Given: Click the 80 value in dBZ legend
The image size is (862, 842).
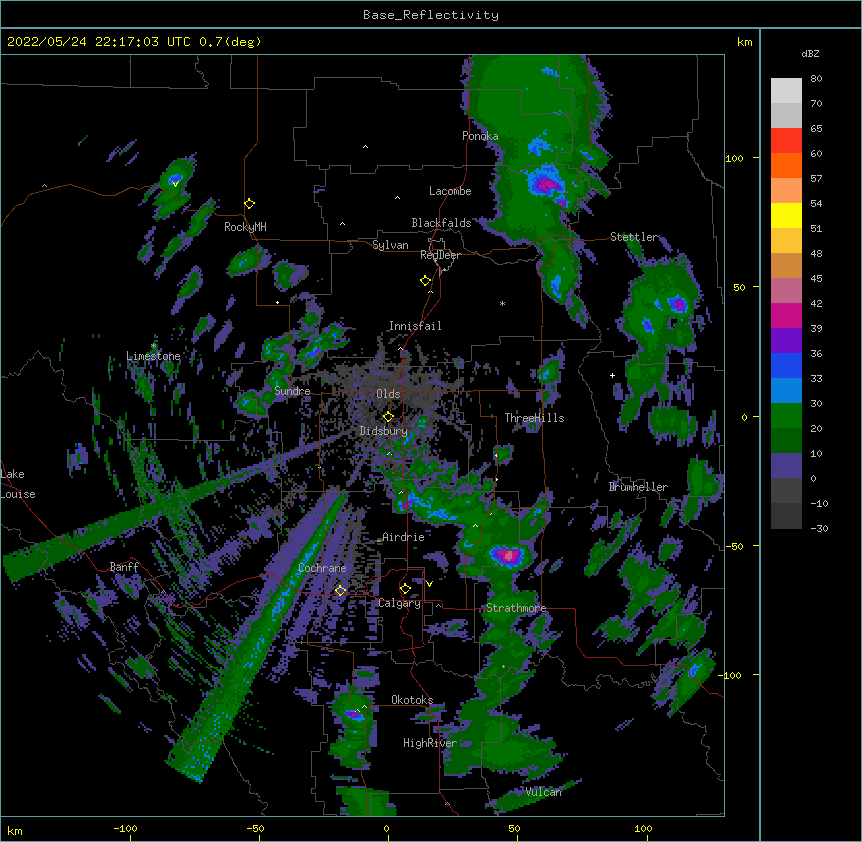Looking at the screenshot, I should [x=816, y=79].
